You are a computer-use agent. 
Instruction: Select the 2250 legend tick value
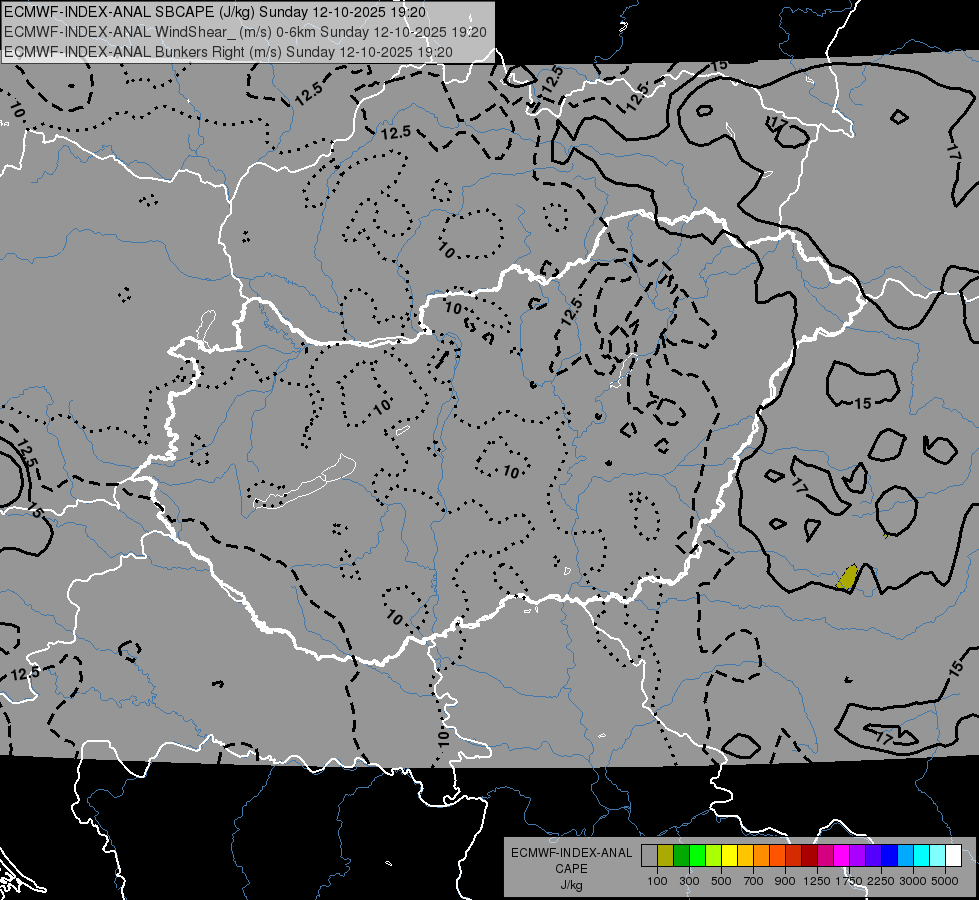pyautogui.click(x=881, y=881)
